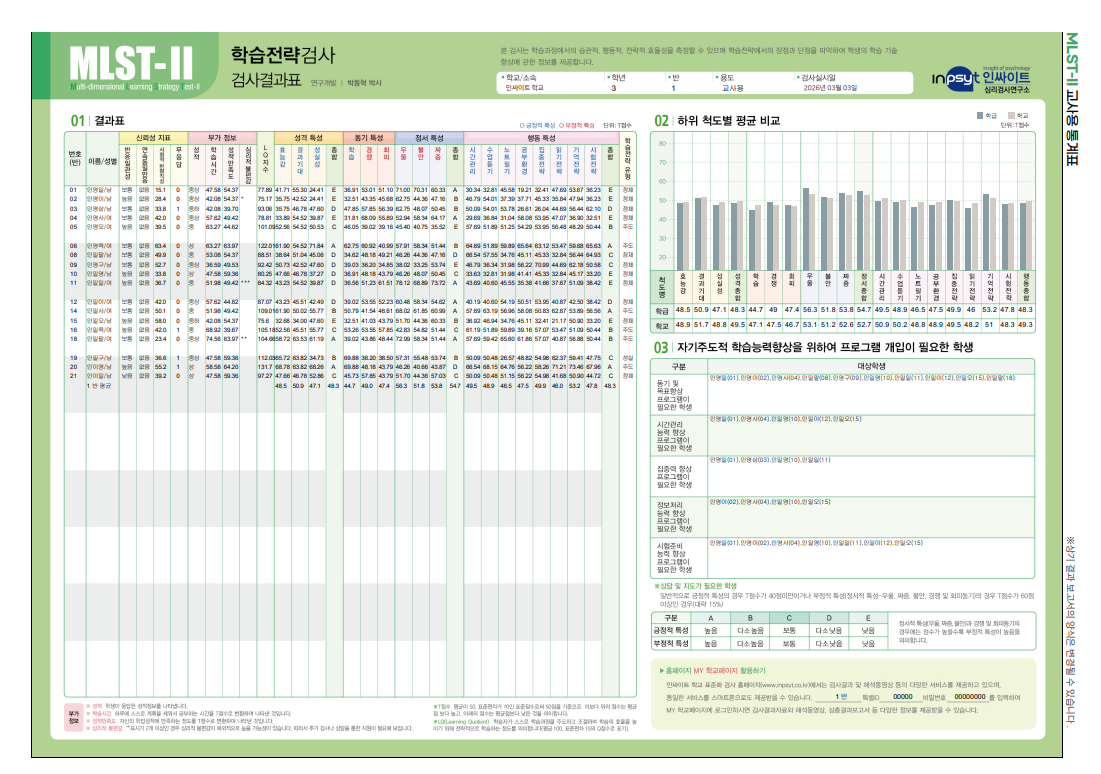1101x774 pixels.
Task: Click the 이름/성별 column header
Action: pos(102,161)
